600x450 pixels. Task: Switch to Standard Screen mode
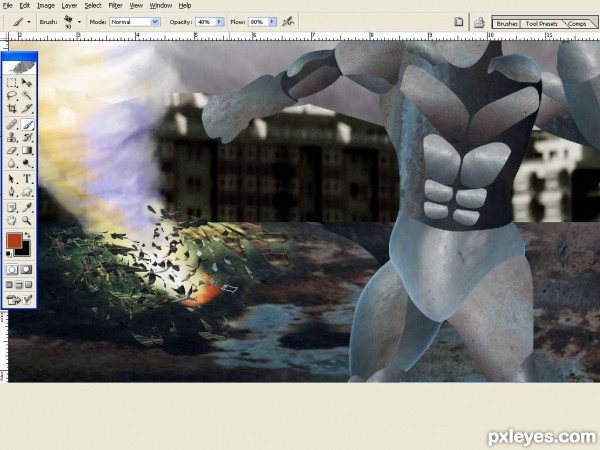pos(10,285)
